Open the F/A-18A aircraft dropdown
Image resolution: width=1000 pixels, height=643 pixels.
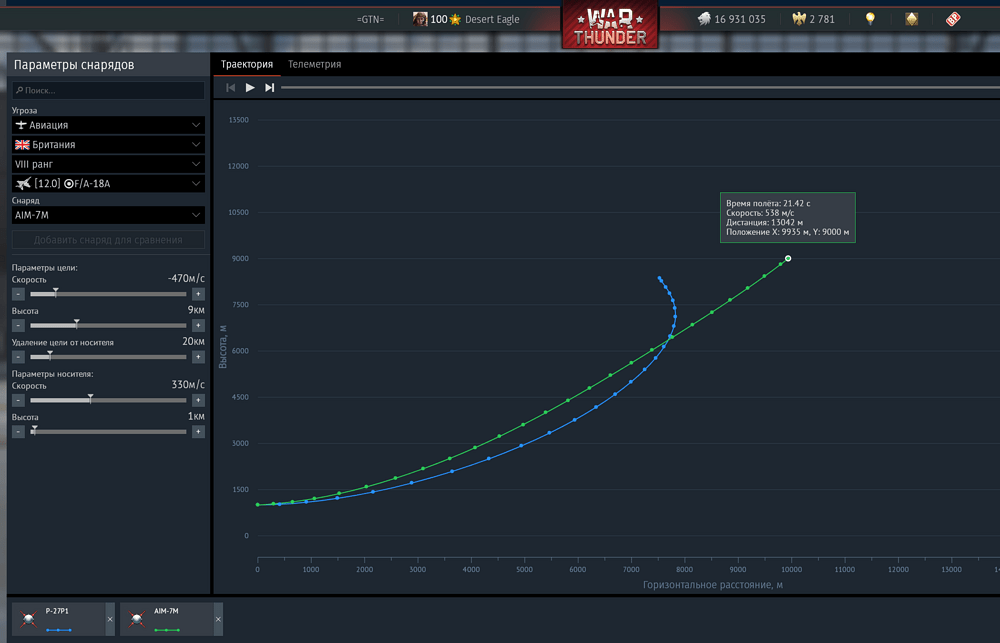108,184
